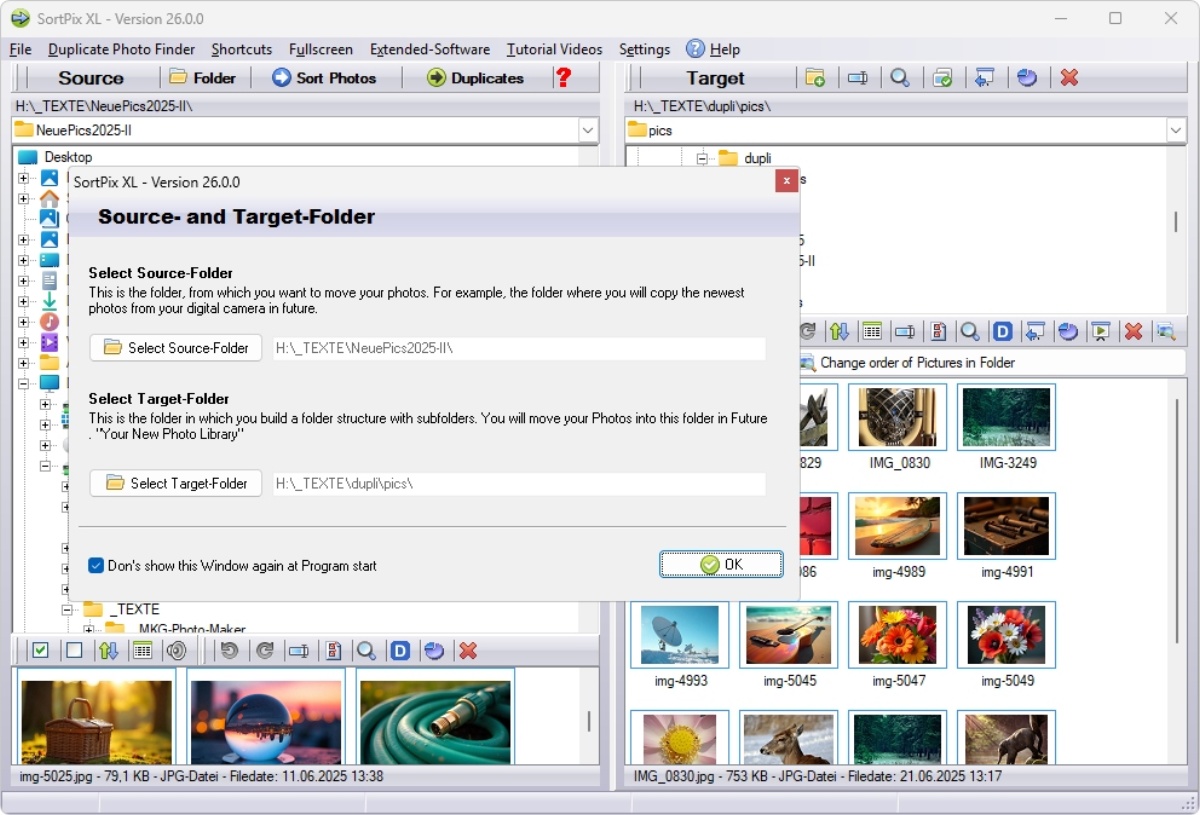1200x815 pixels.
Task: Open the File menu
Action: [x=20, y=49]
